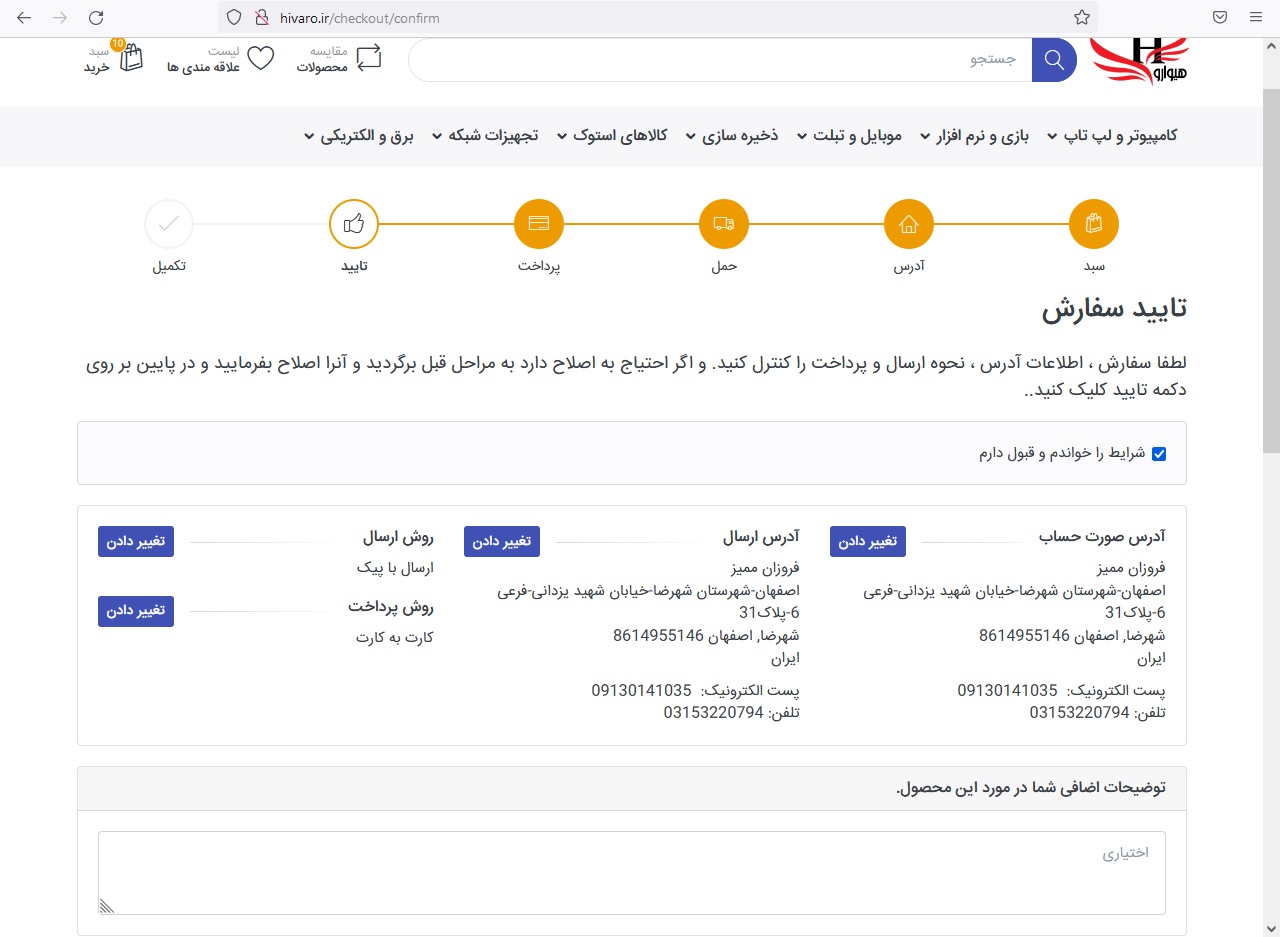Viewport: 1280px width, 937px height.
Task: Bookmark this page with the star icon
Action: [x=1081, y=17]
